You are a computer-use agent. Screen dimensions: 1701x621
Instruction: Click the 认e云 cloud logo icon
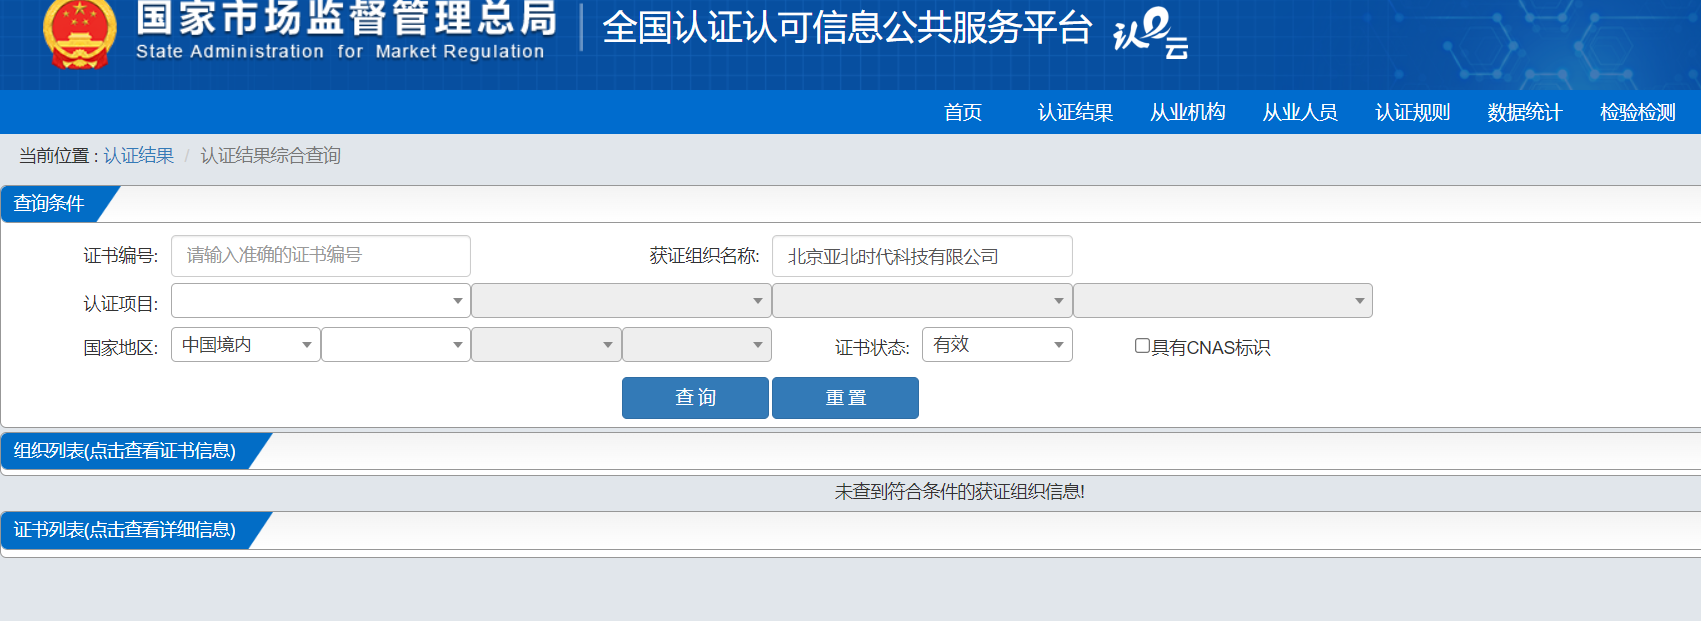coord(1150,33)
